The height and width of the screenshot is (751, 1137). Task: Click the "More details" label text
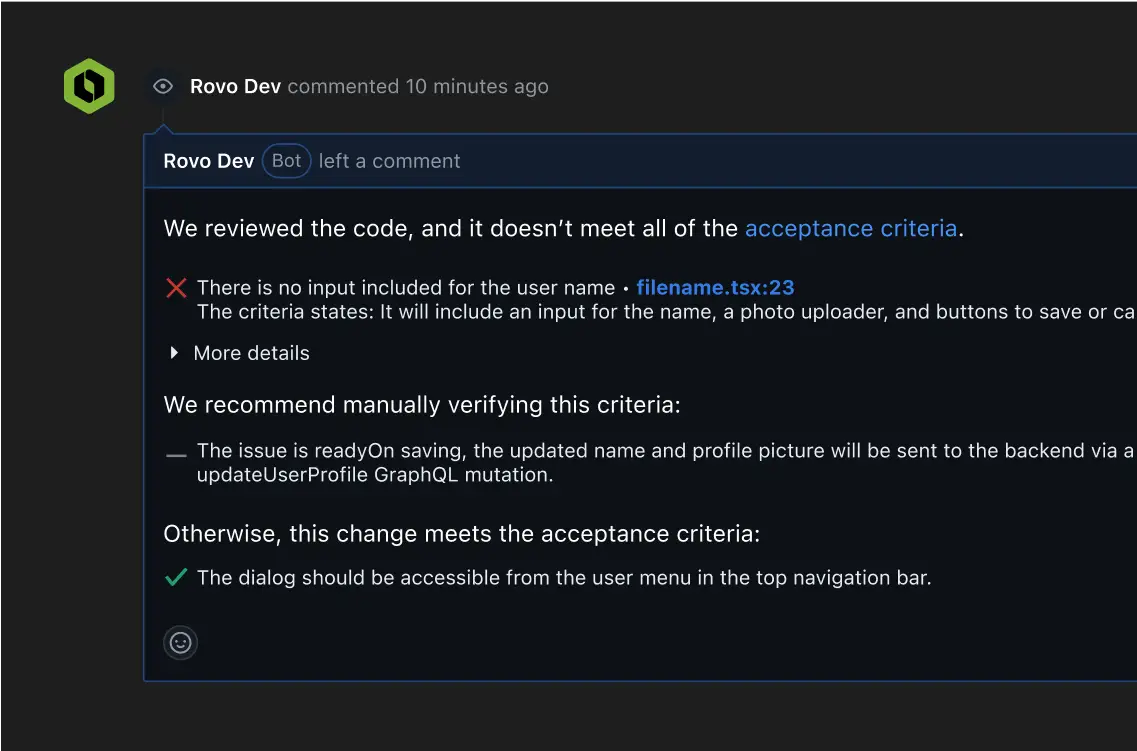251,353
